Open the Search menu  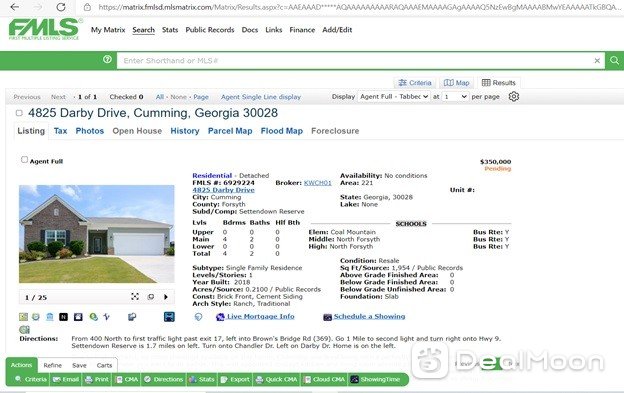click(x=143, y=30)
